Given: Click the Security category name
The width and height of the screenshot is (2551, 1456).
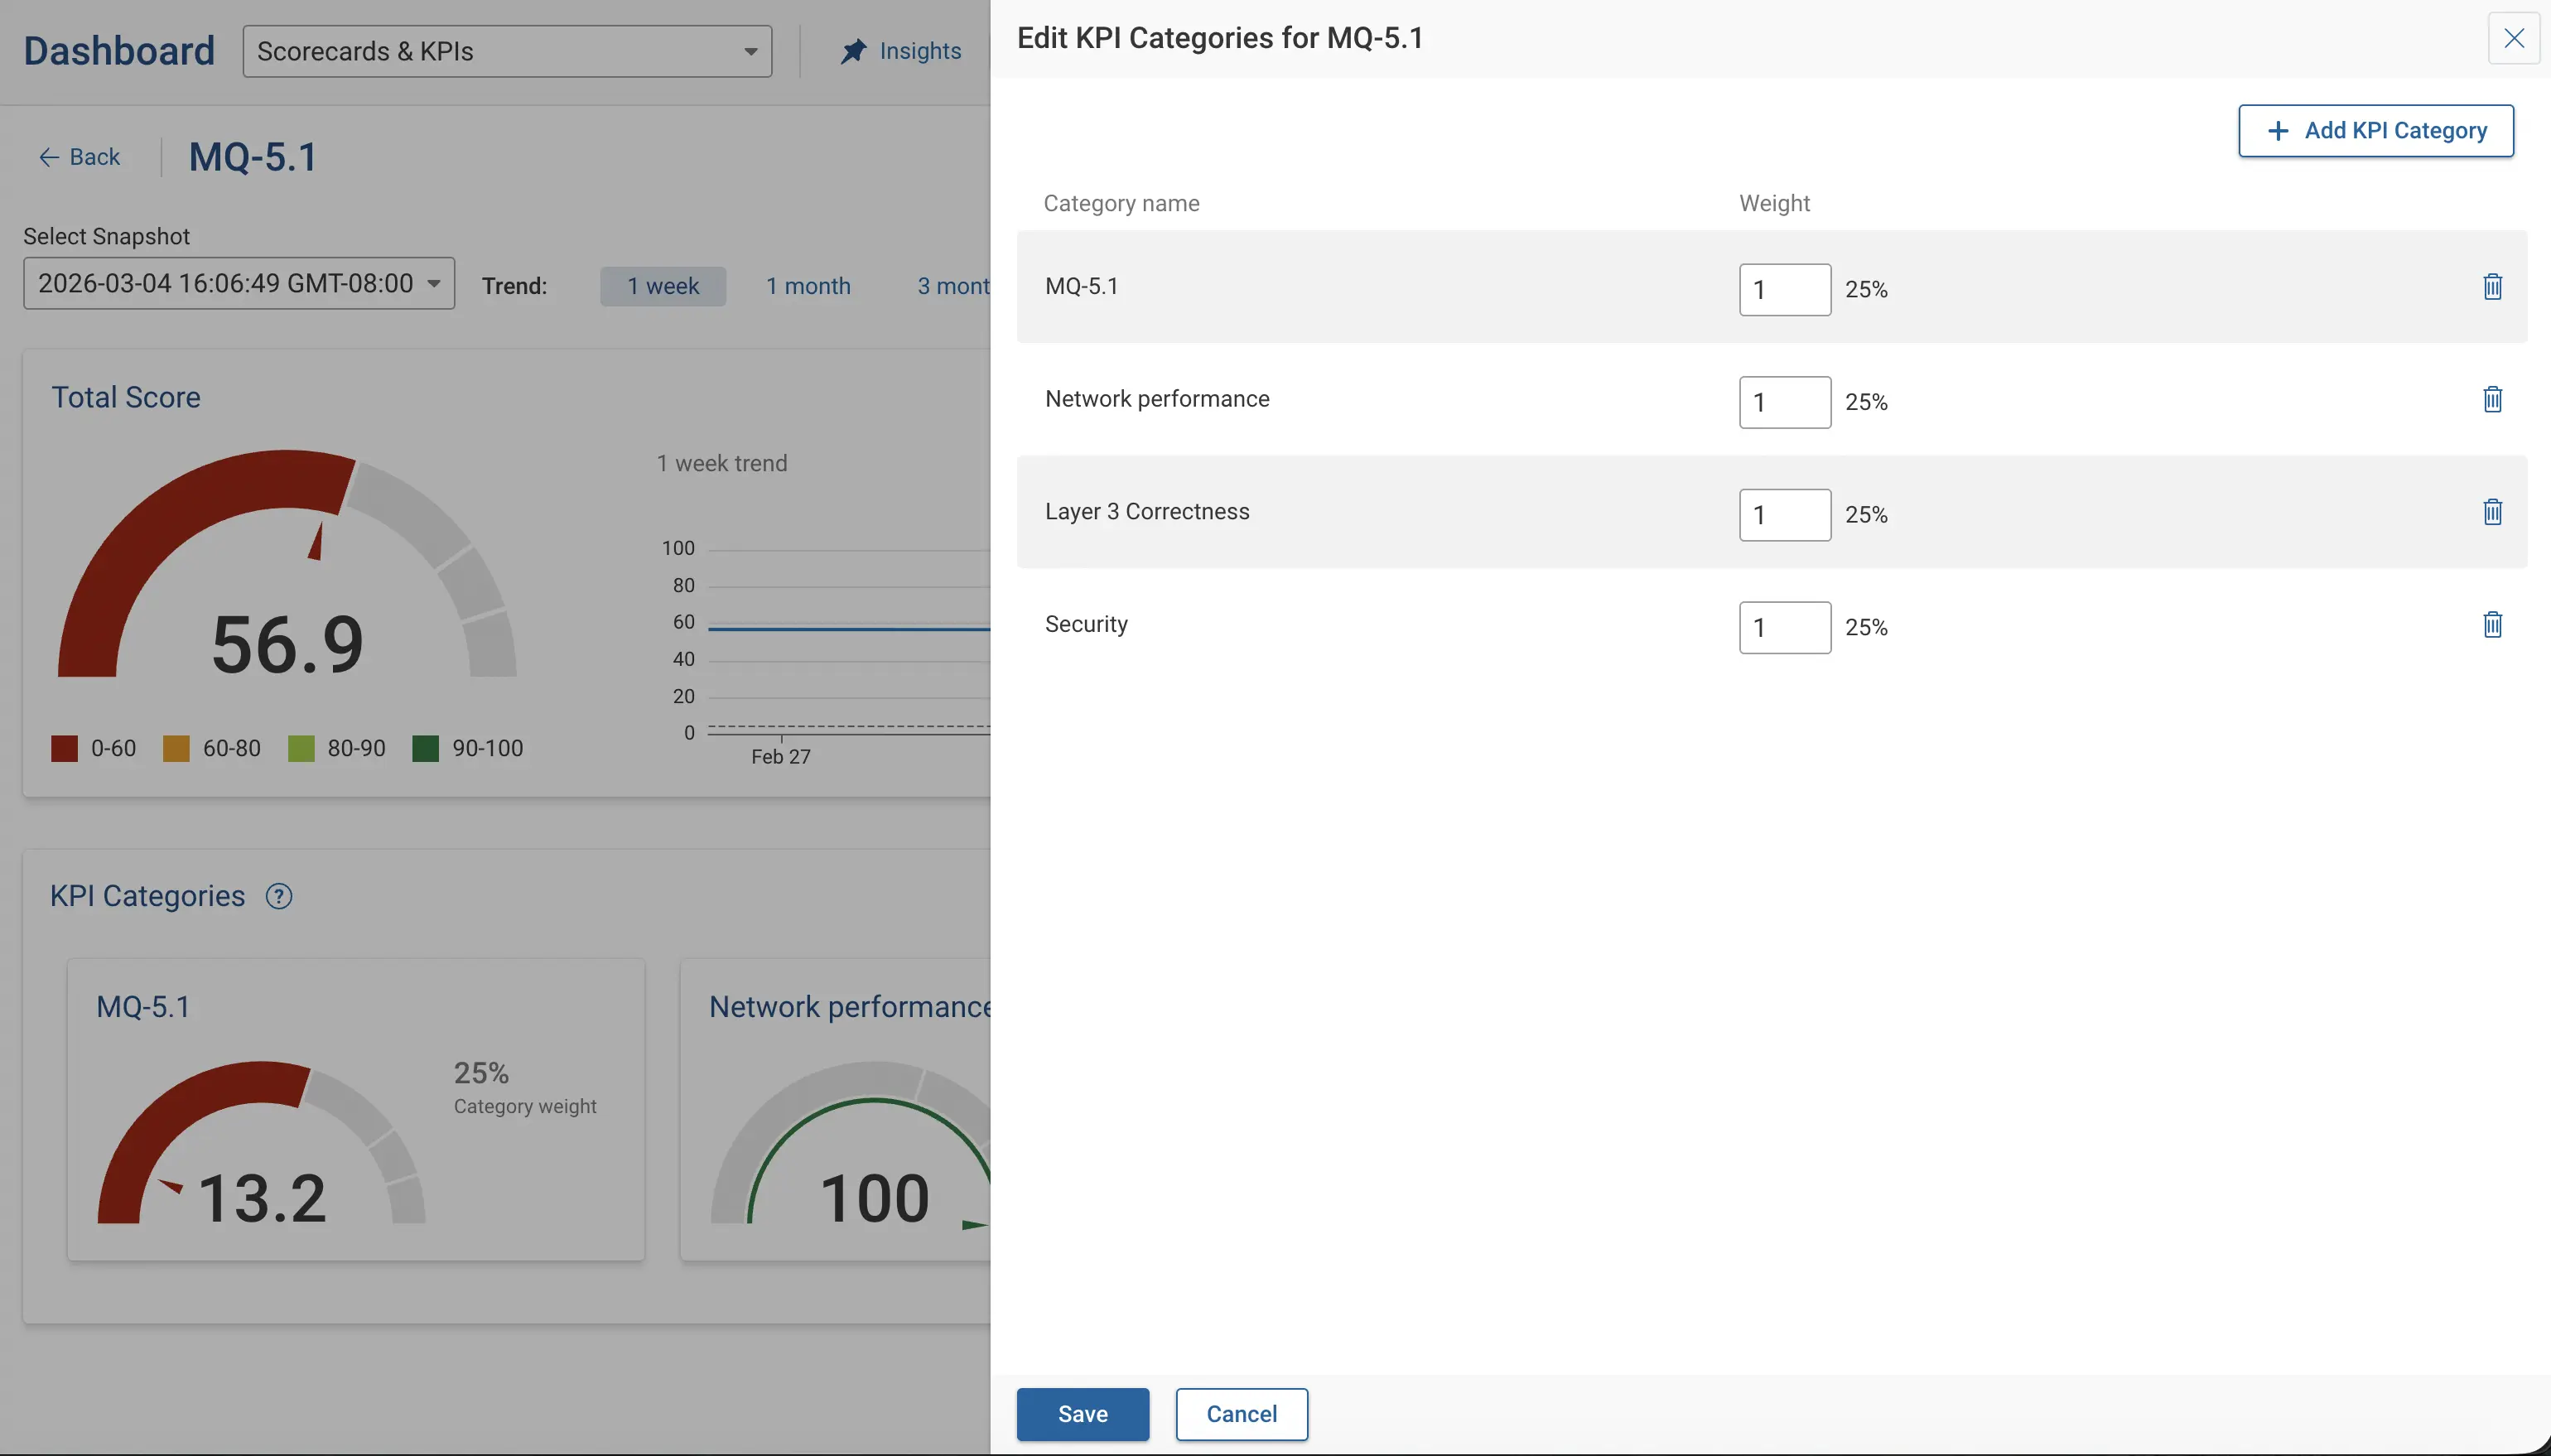Looking at the screenshot, I should pyautogui.click(x=1086, y=624).
